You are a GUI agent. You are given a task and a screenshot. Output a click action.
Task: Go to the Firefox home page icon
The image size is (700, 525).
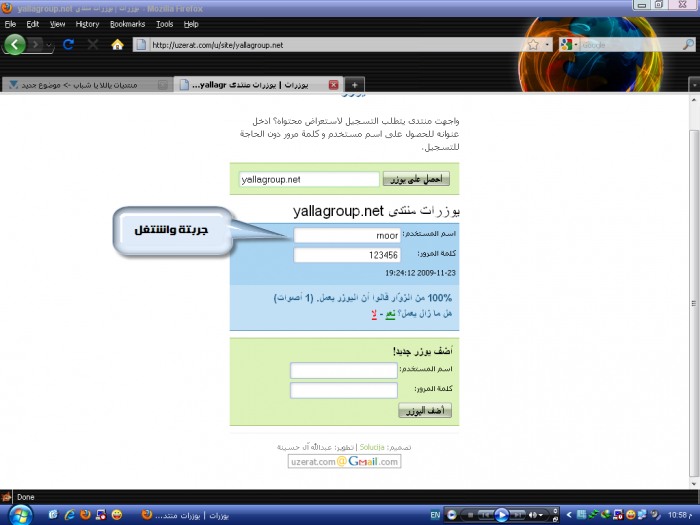pos(117,45)
